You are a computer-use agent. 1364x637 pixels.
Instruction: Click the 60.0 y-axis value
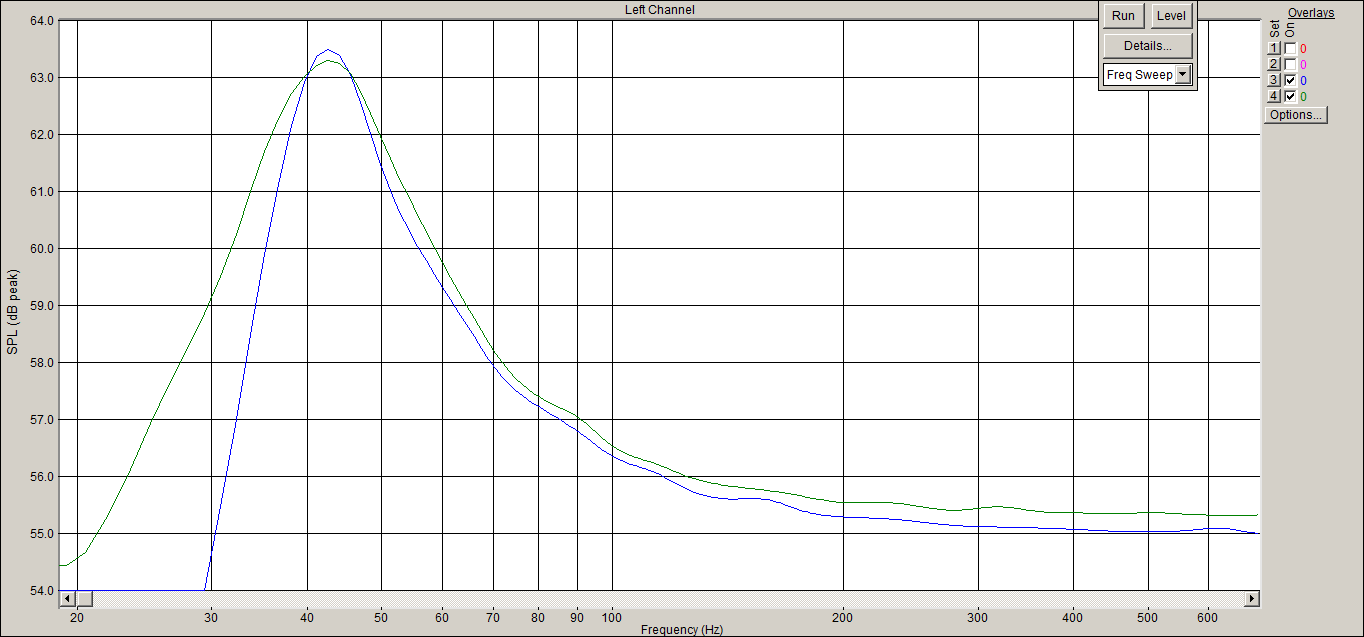(41, 248)
